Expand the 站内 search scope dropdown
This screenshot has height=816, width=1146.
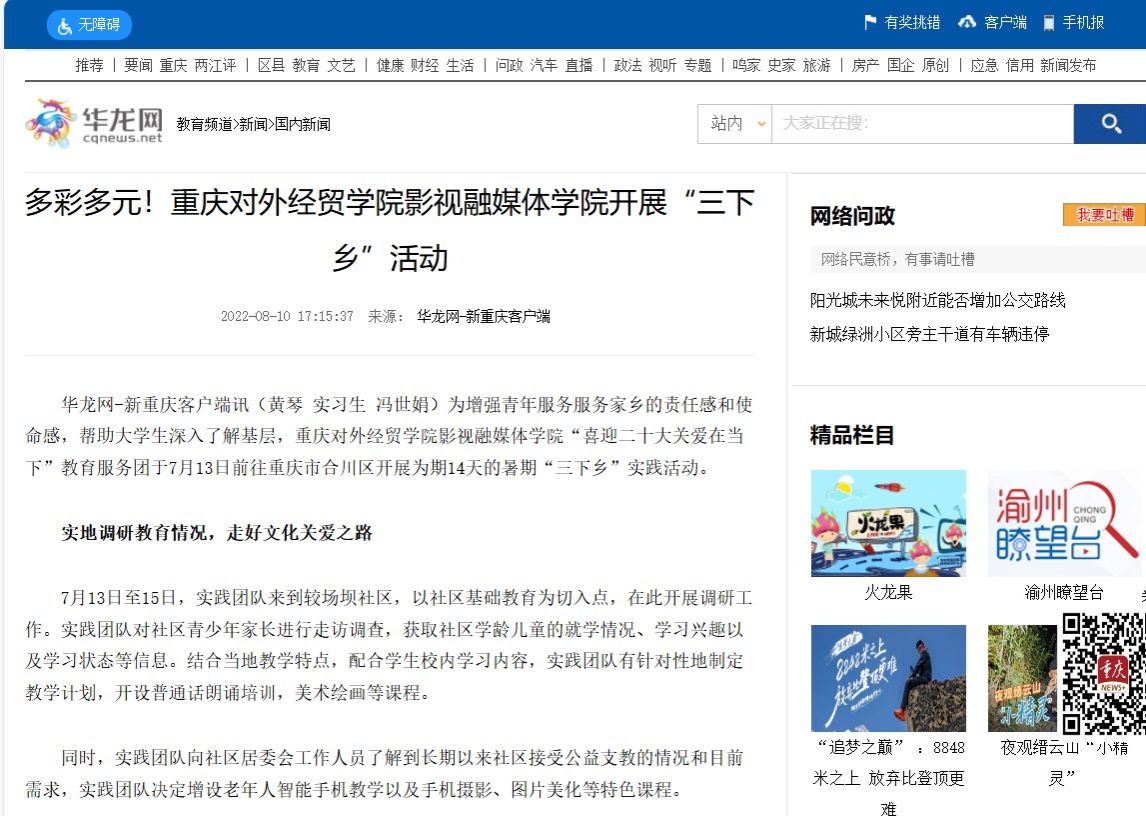pyautogui.click(x=735, y=123)
